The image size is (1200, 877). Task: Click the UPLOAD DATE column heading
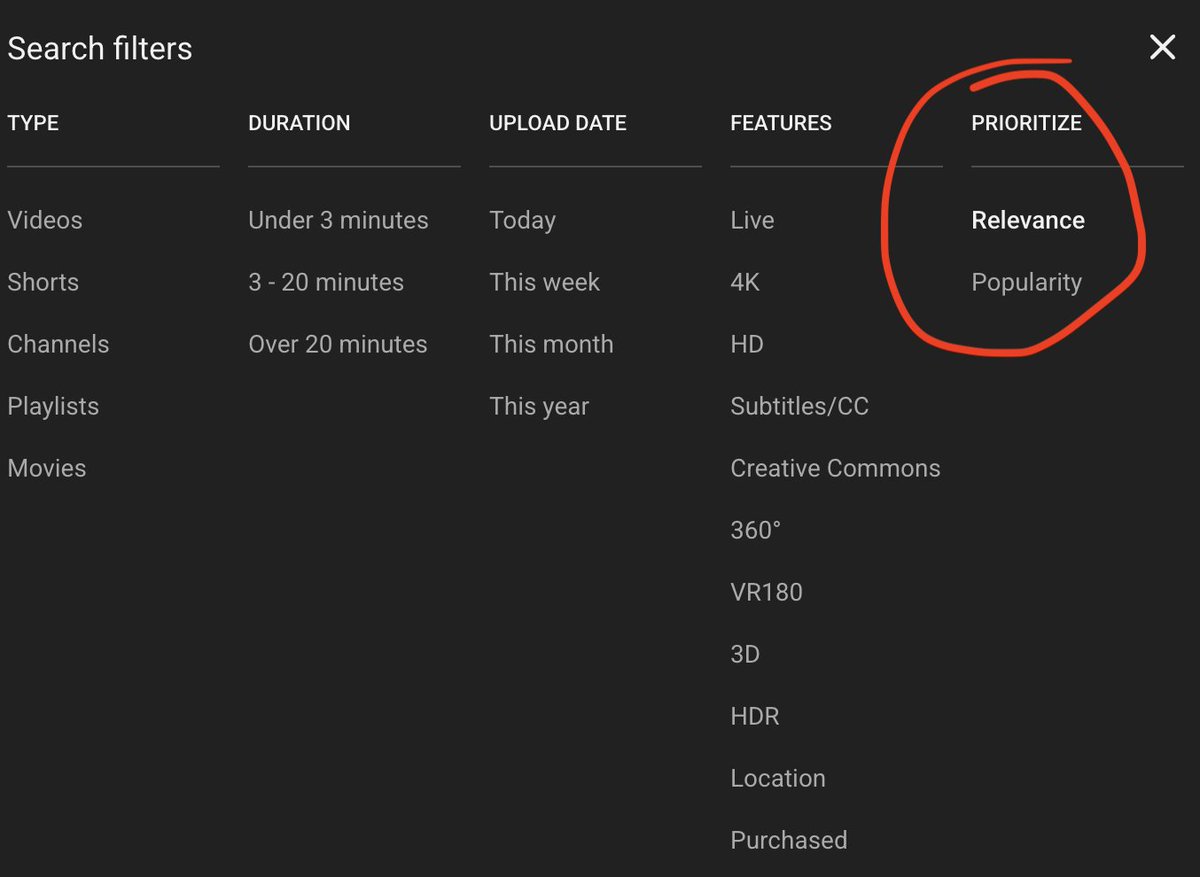click(x=558, y=123)
